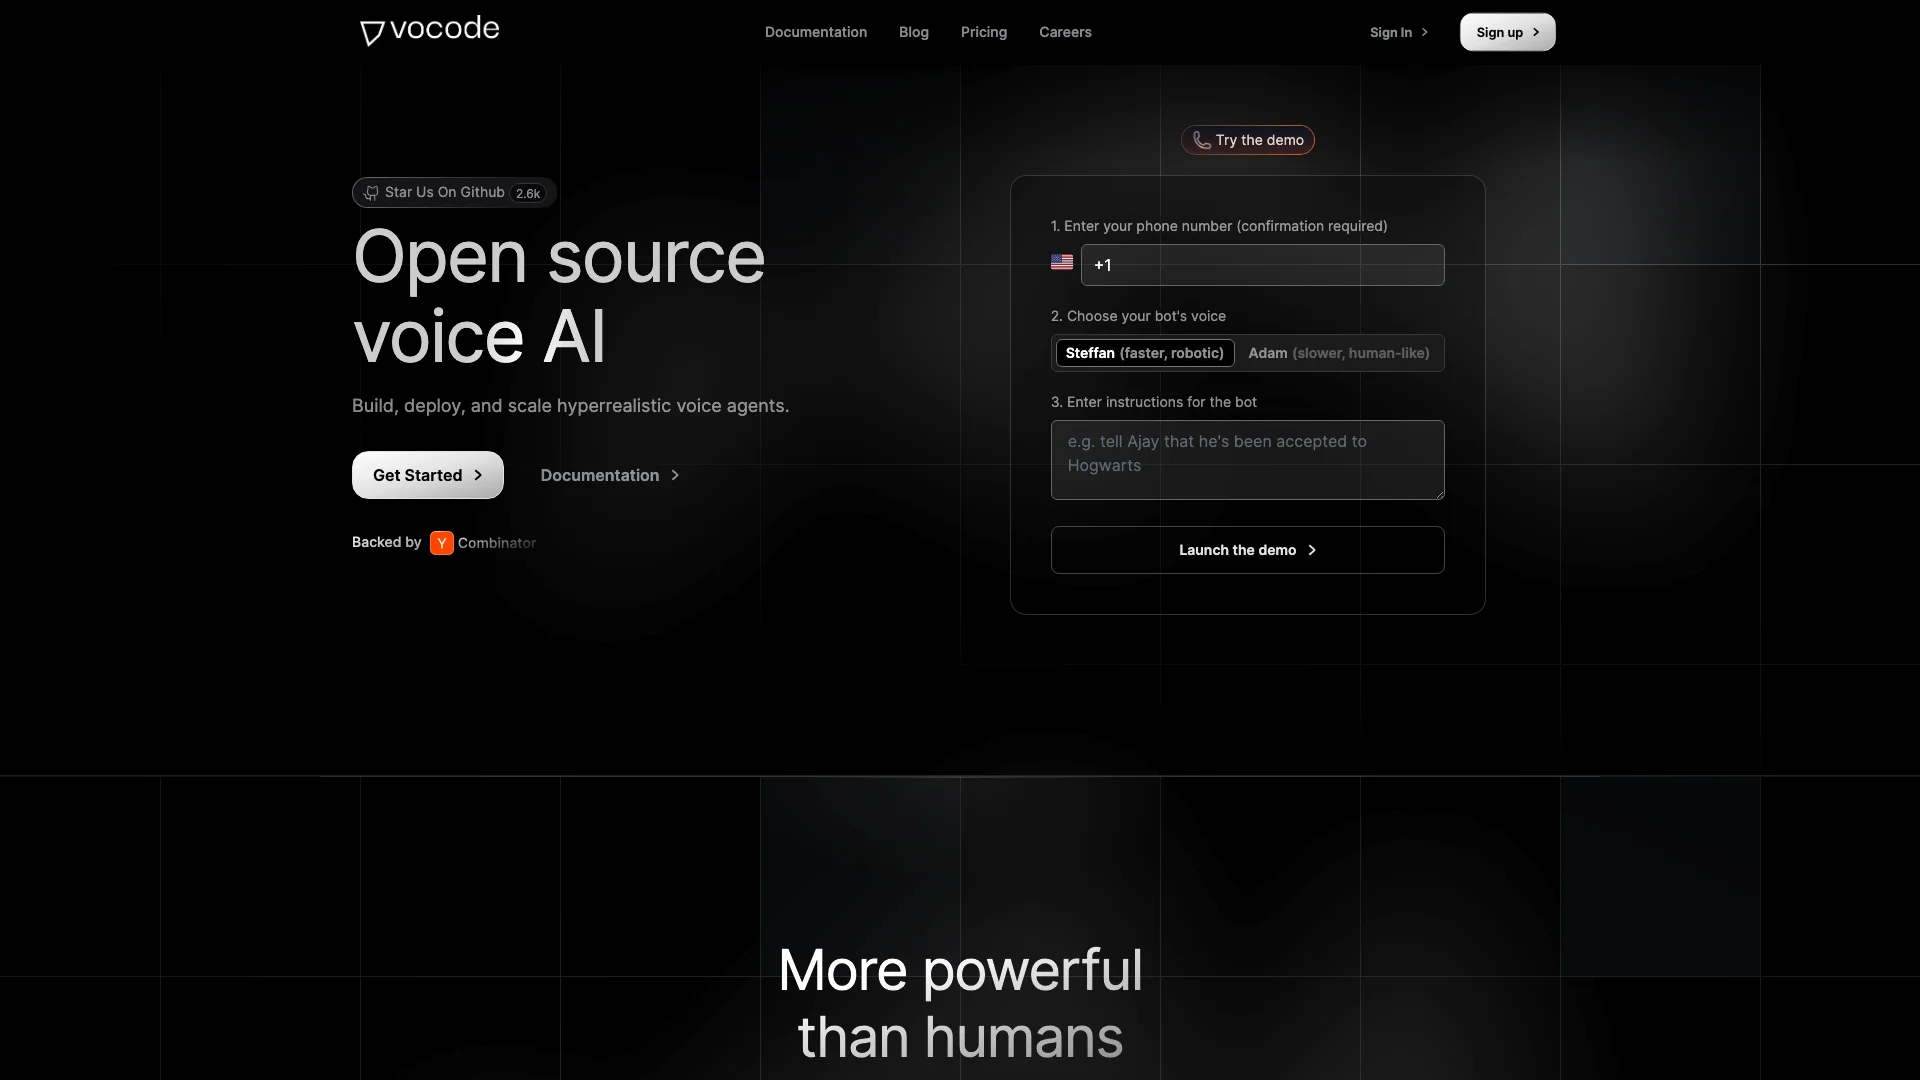Visit the Careers page
The image size is (1920, 1080).
tap(1065, 32)
